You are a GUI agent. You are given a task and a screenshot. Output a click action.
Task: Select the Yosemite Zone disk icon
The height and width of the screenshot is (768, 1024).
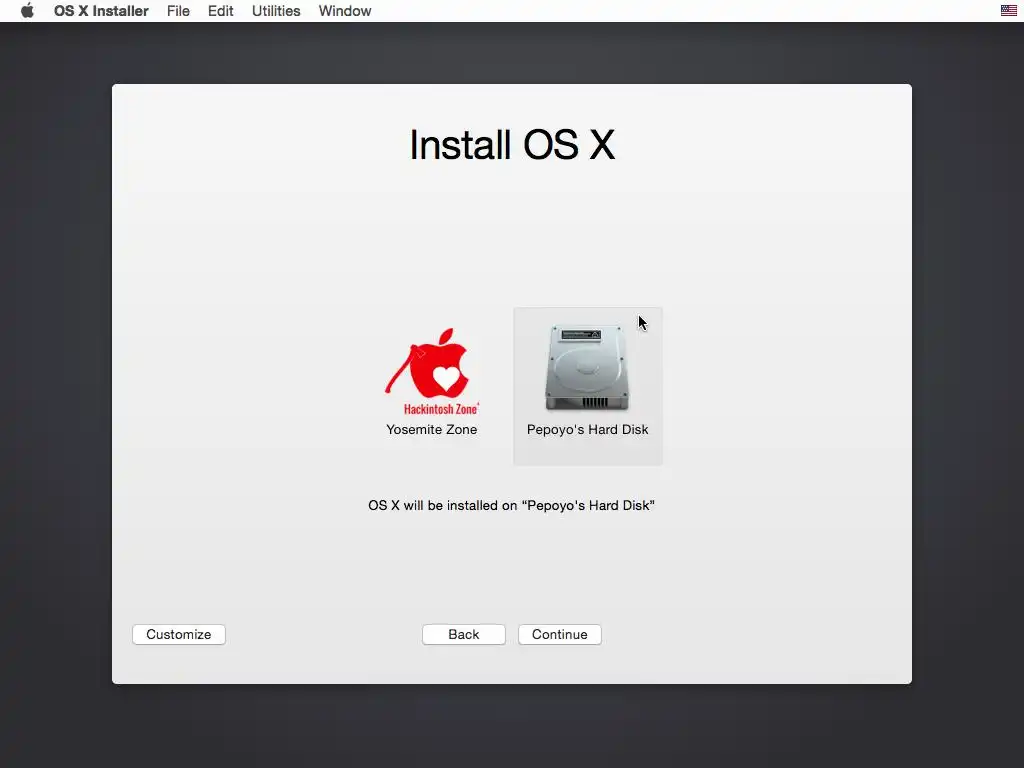pyautogui.click(x=432, y=372)
